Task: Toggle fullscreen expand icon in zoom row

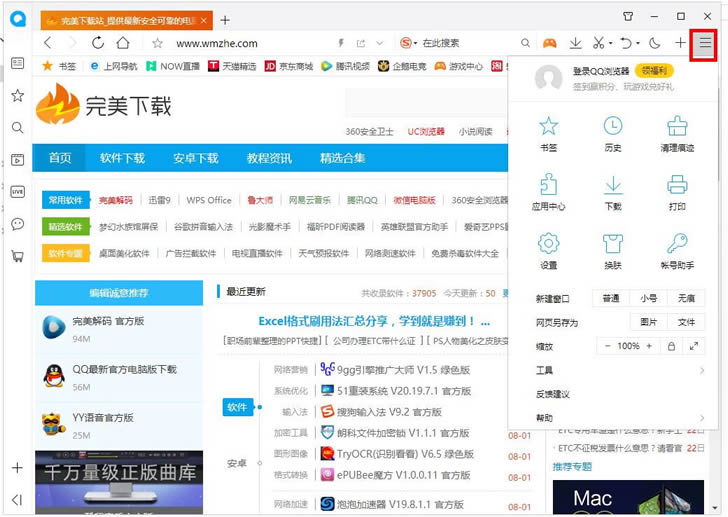Action: (x=694, y=346)
